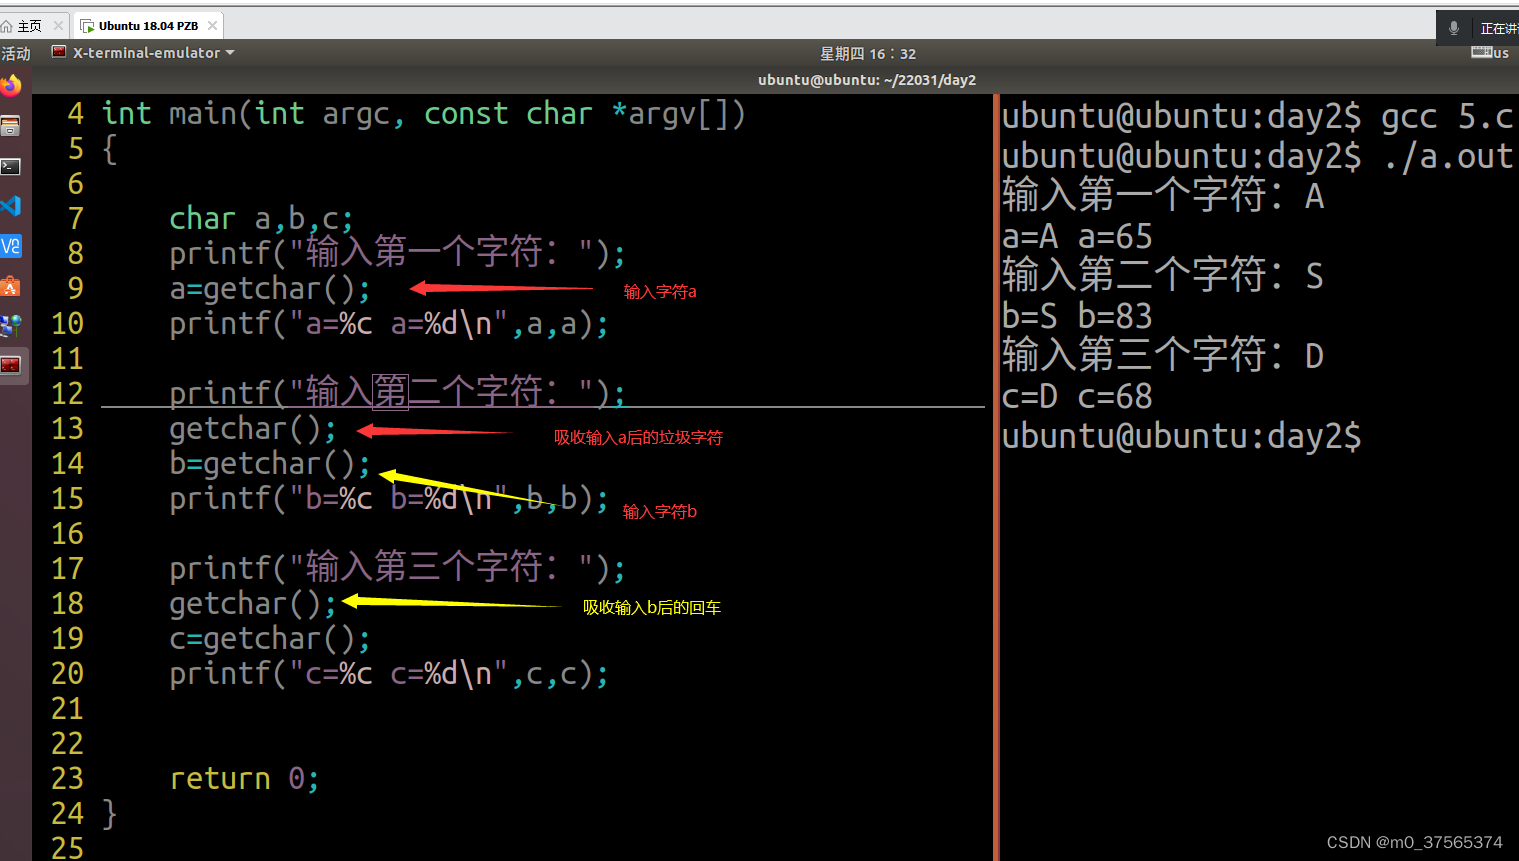This screenshot has width=1519, height=861.
Task: Click the 正在讲 speaking indicator label
Action: click(x=1499, y=28)
